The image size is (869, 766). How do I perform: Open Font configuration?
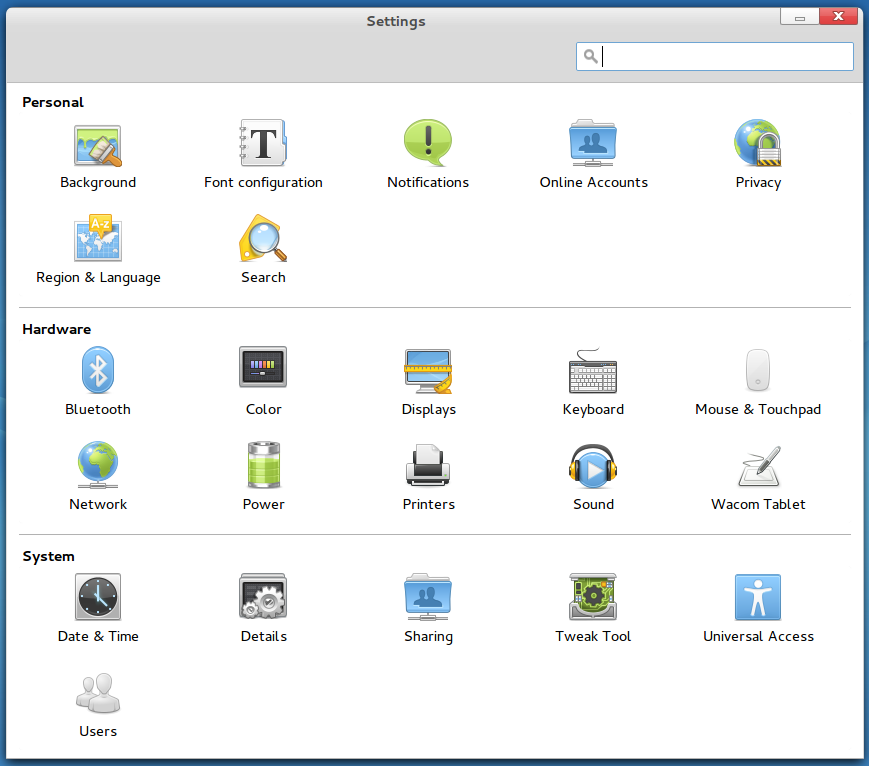tap(263, 152)
